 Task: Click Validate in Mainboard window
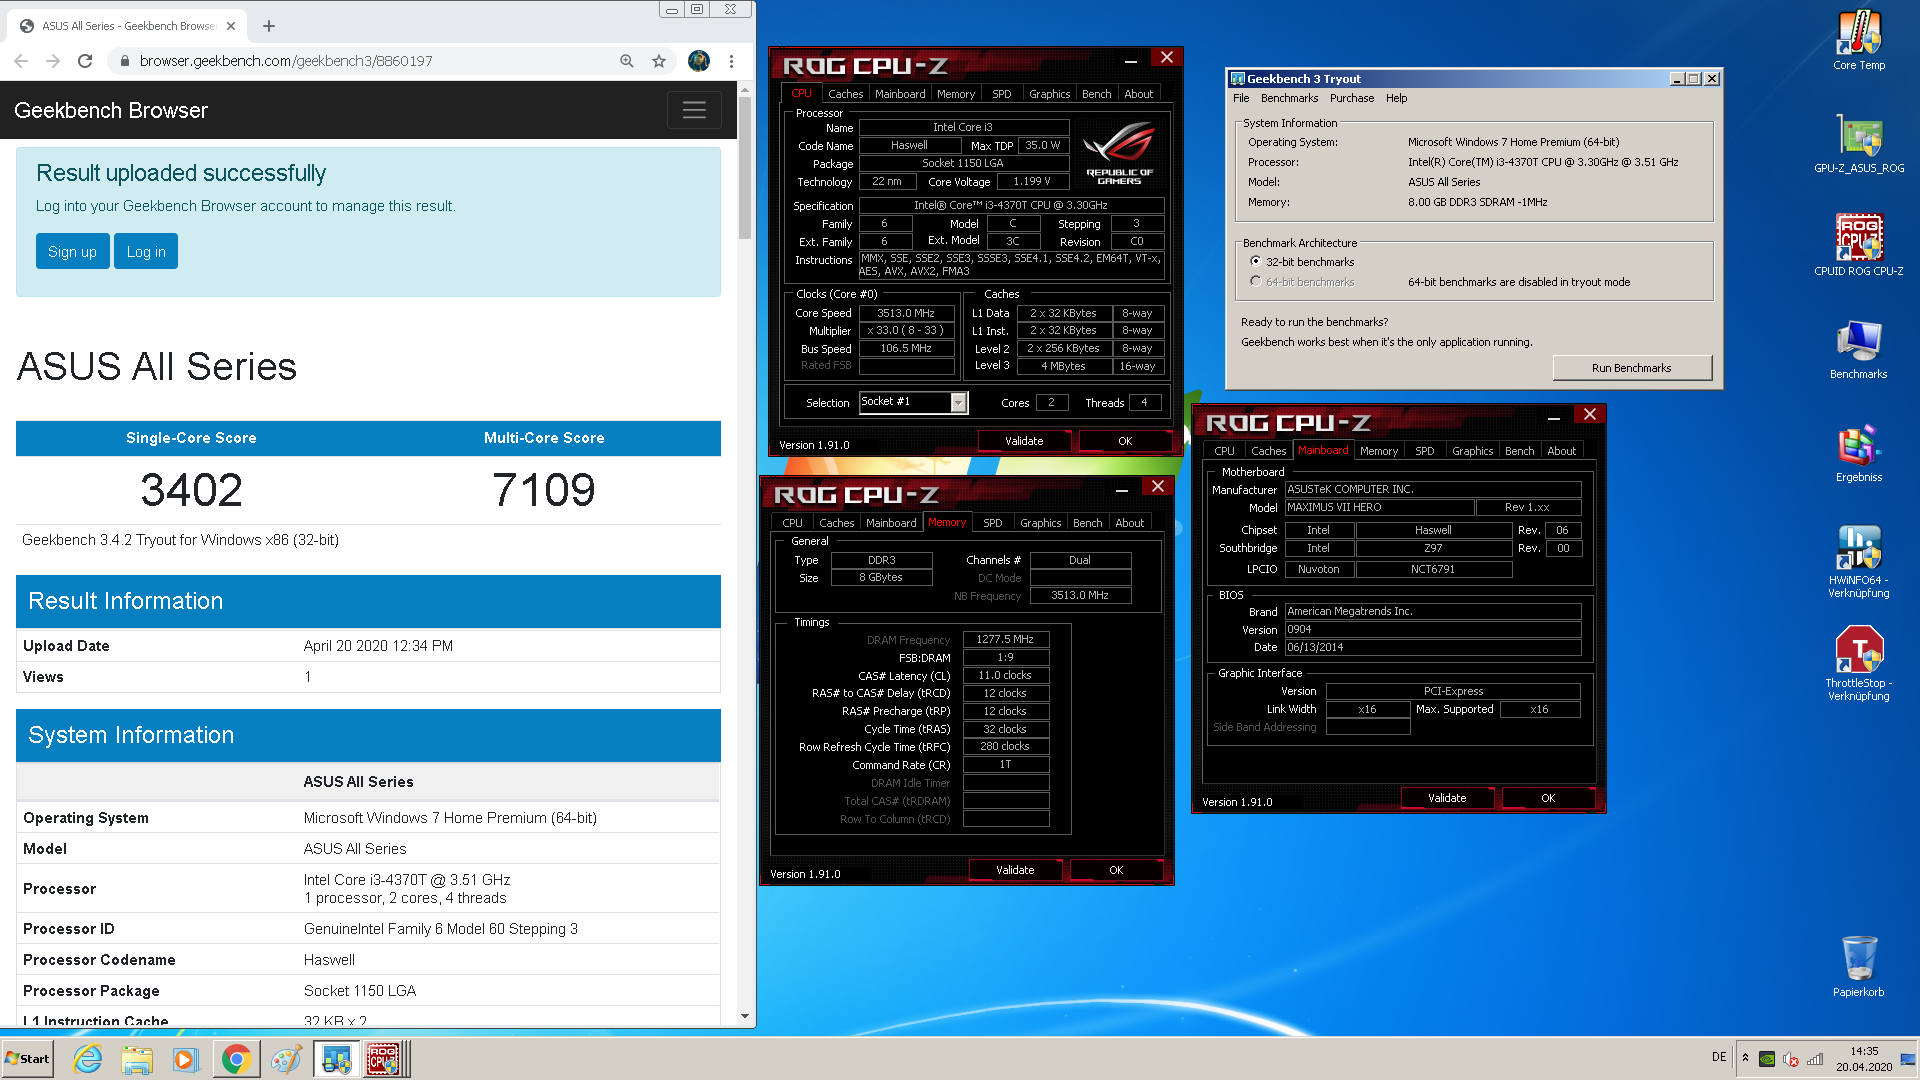(1447, 798)
